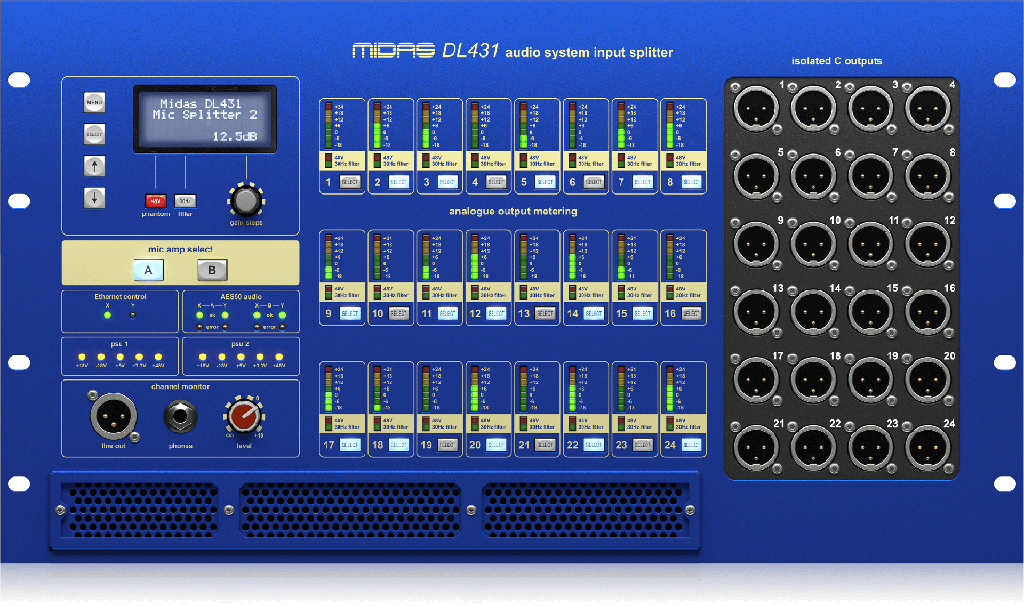Click isolated C output XLR connector 6

point(814,176)
